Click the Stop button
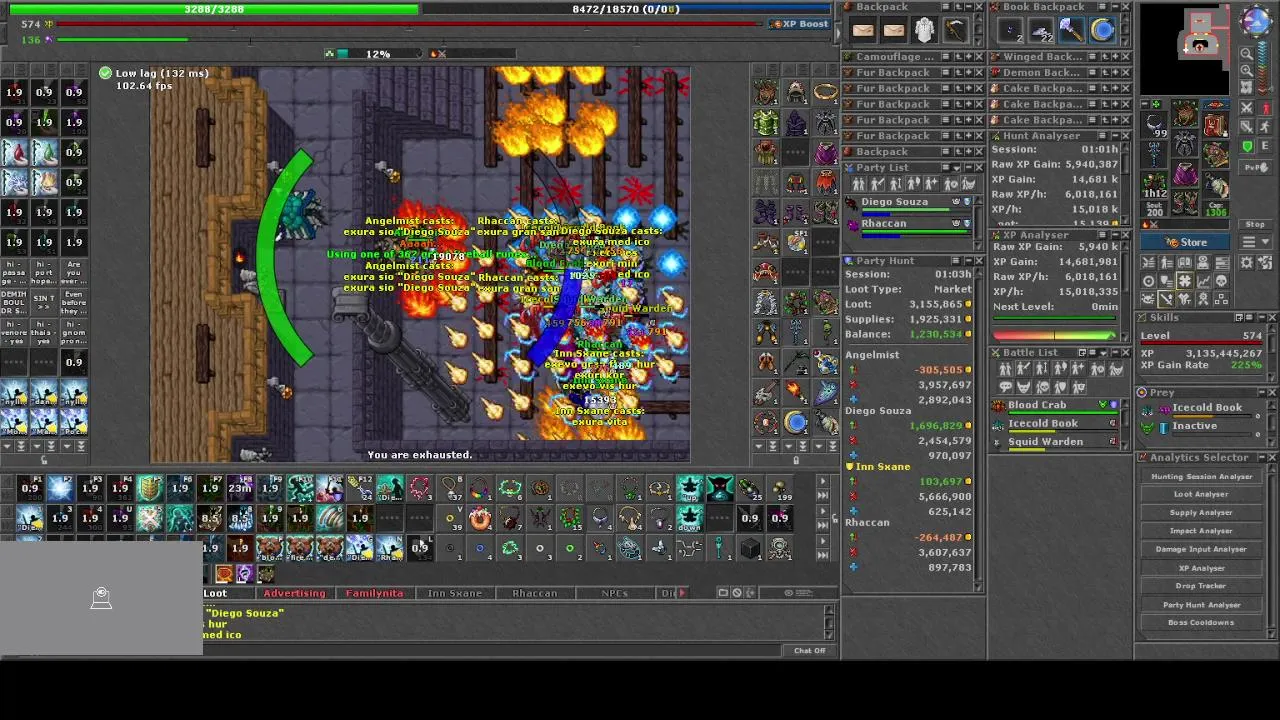Viewport: 1280px width, 720px height. click(1255, 224)
